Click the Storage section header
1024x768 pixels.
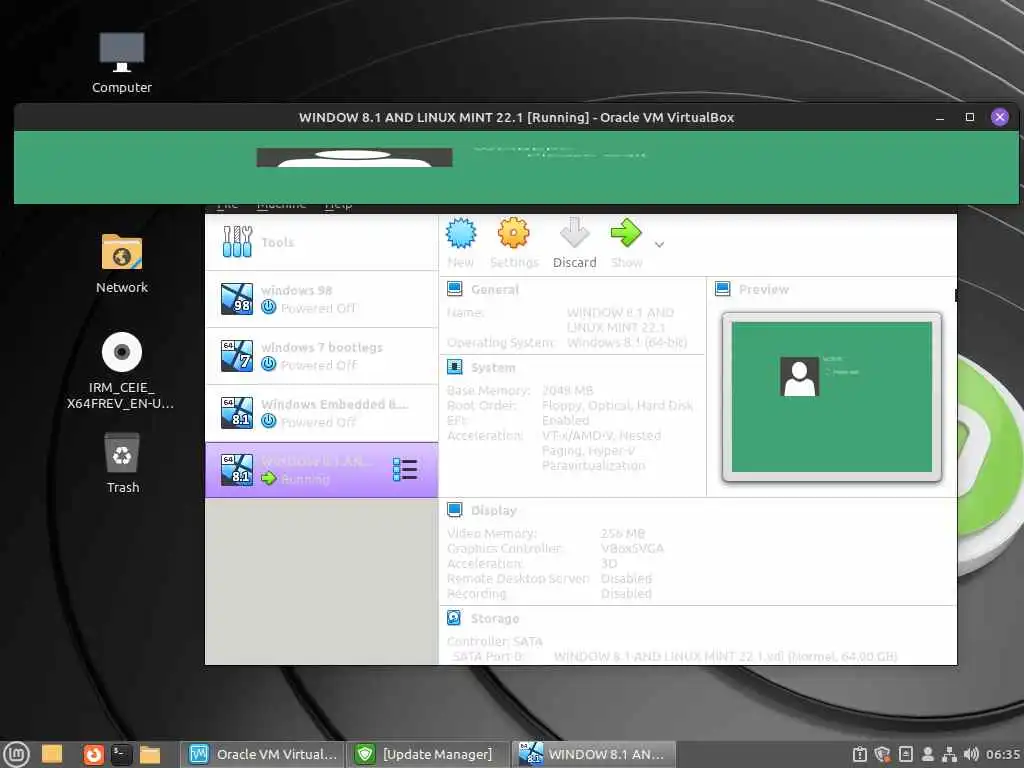tap(495, 618)
